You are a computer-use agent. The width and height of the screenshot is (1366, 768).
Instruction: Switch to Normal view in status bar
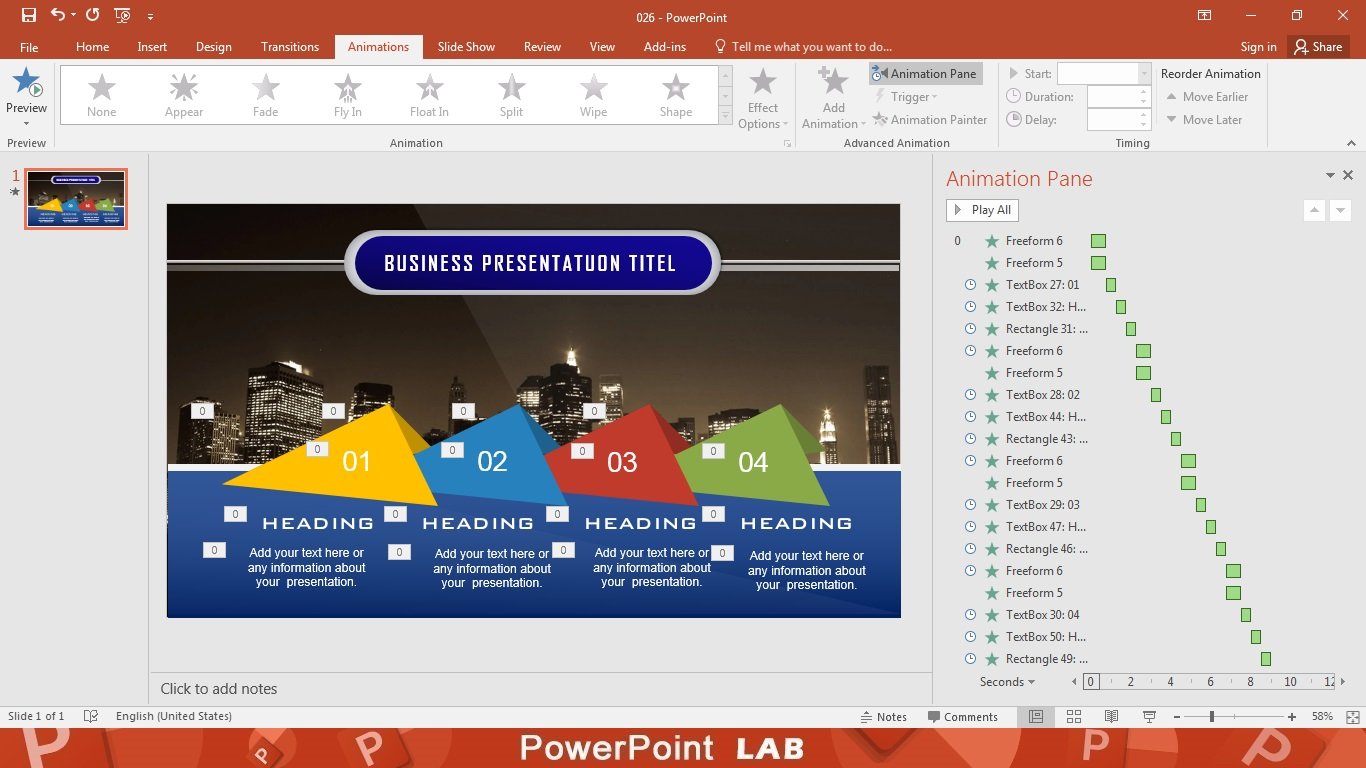click(x=1036, y=717)
